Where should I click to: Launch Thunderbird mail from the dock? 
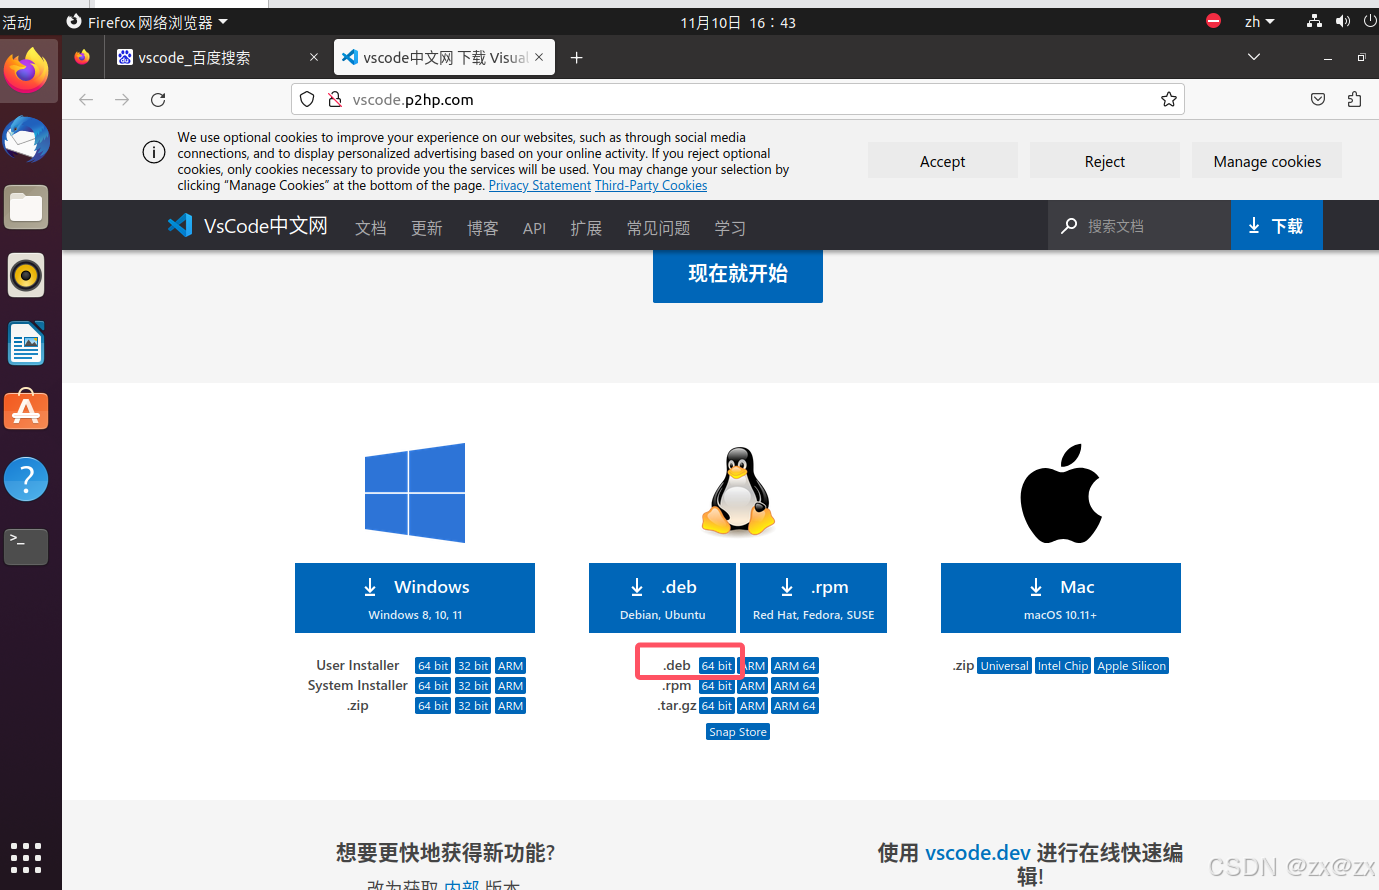tap(27, 139)
